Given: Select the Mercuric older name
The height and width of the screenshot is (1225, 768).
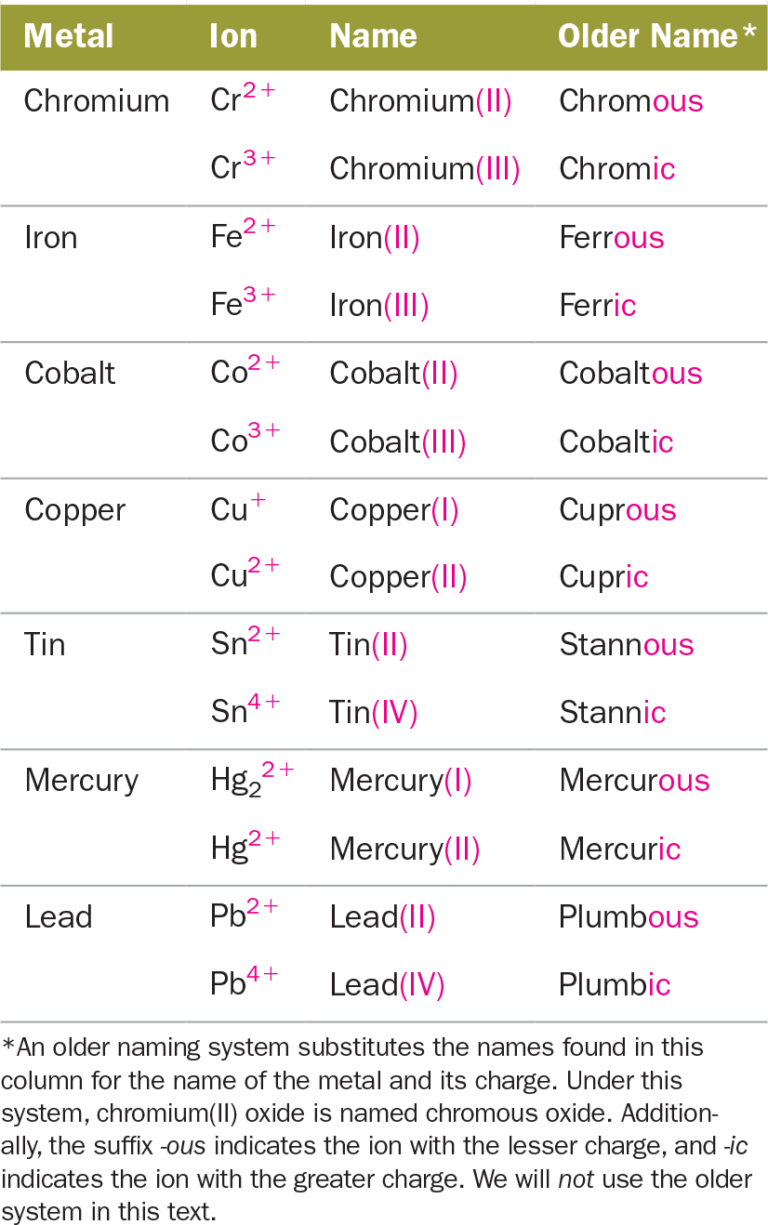Looking at the screenshot, I should [x=620, y=849].
